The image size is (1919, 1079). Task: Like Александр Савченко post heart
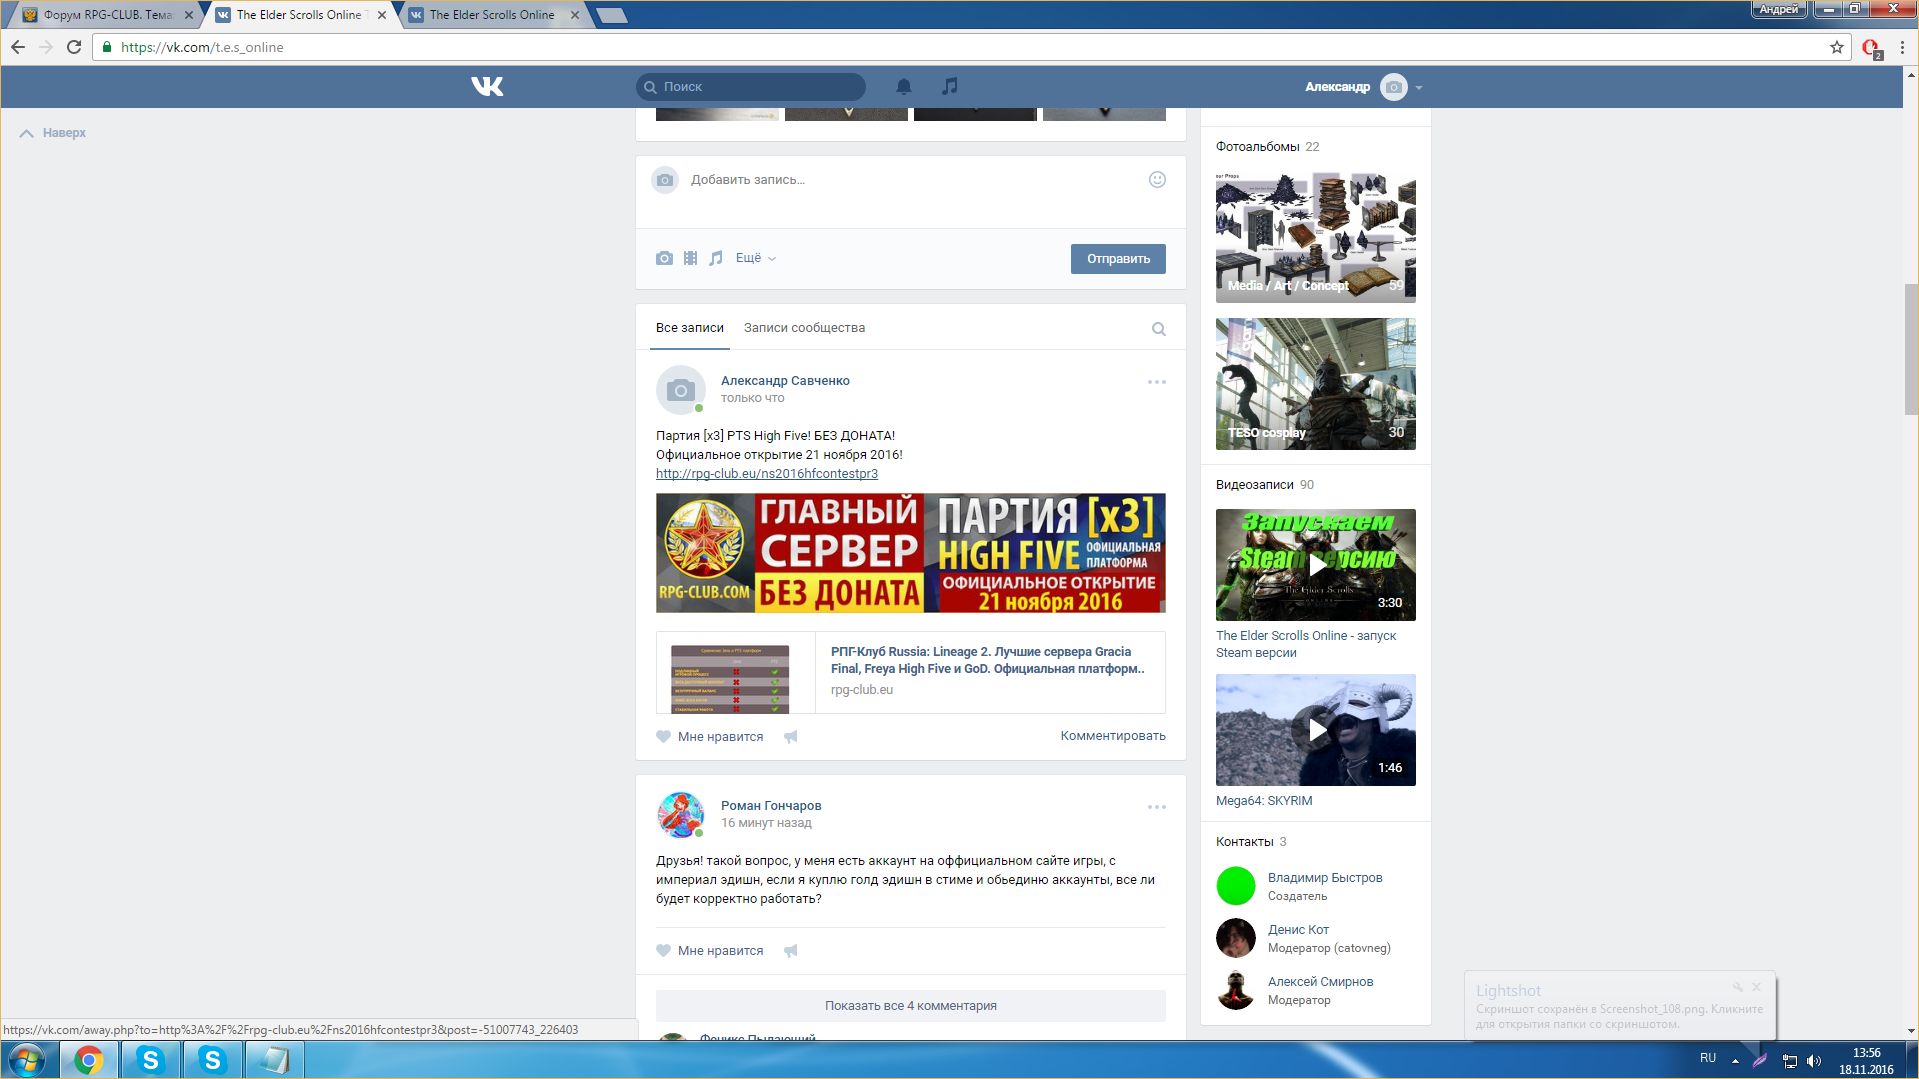(x=664, y=737)
